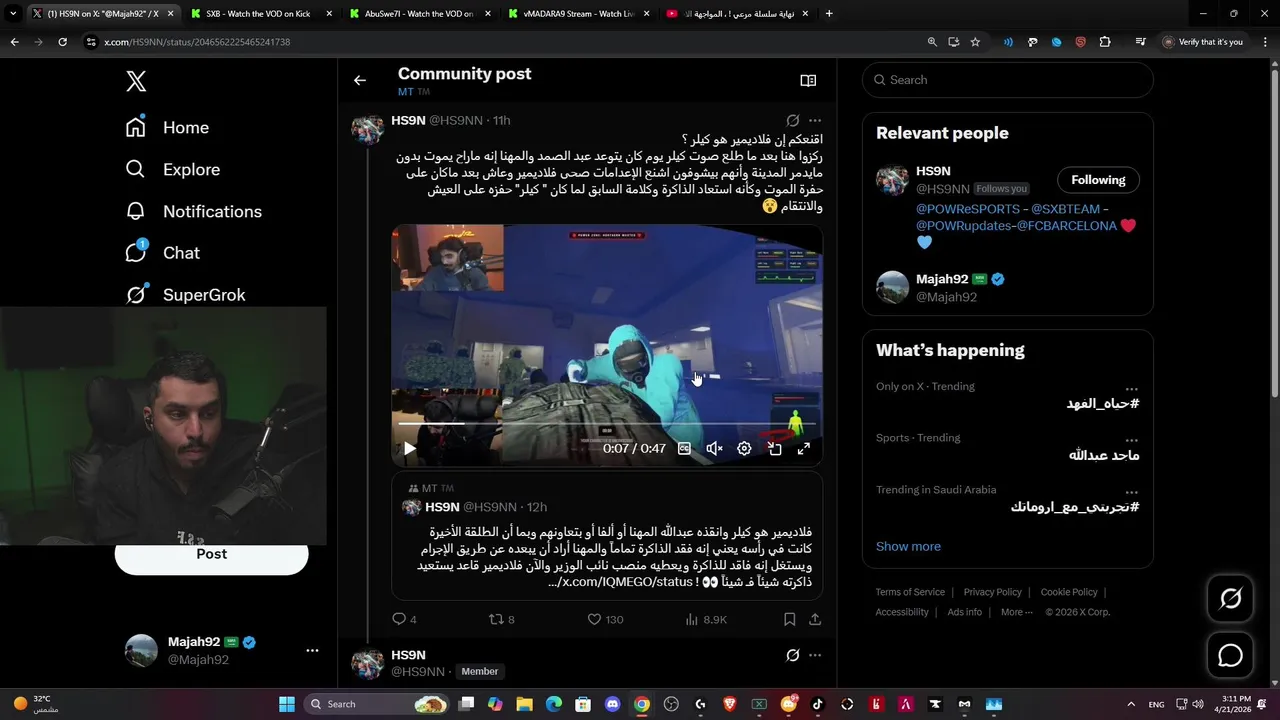Unmute the video

coord(714,449)
